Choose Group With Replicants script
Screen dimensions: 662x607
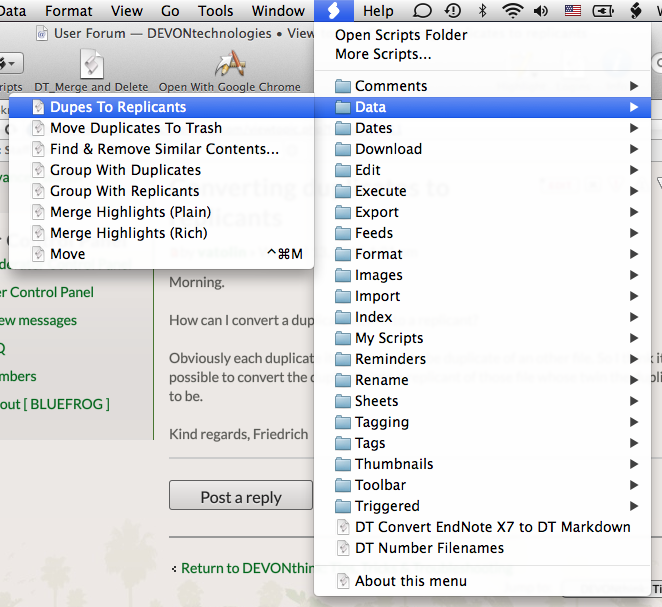click(161, 191)
